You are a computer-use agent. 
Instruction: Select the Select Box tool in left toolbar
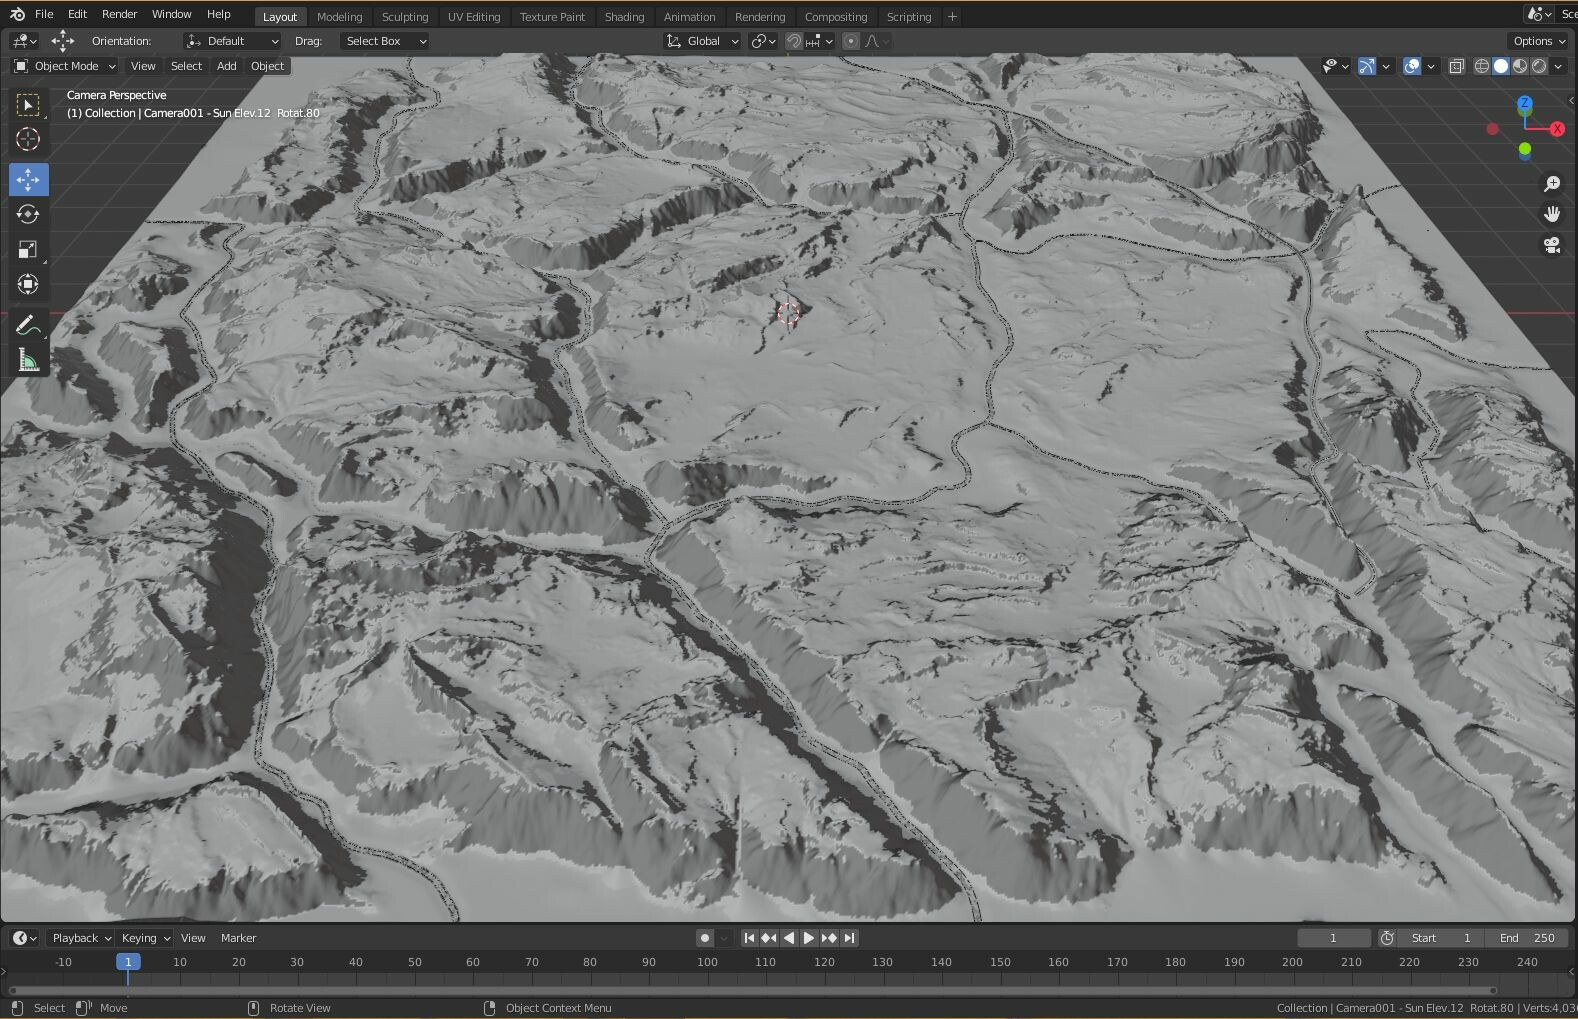28,105
